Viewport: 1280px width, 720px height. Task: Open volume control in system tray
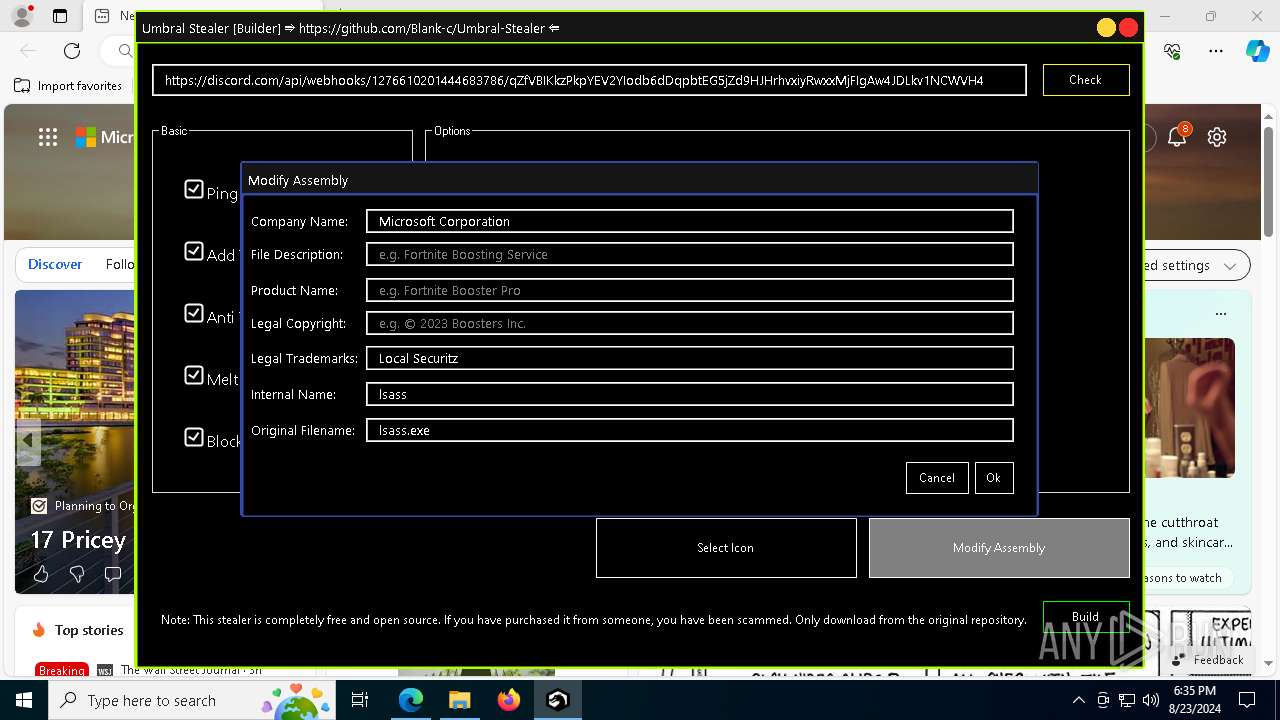pyautogui.click(x=1150, y=700)
